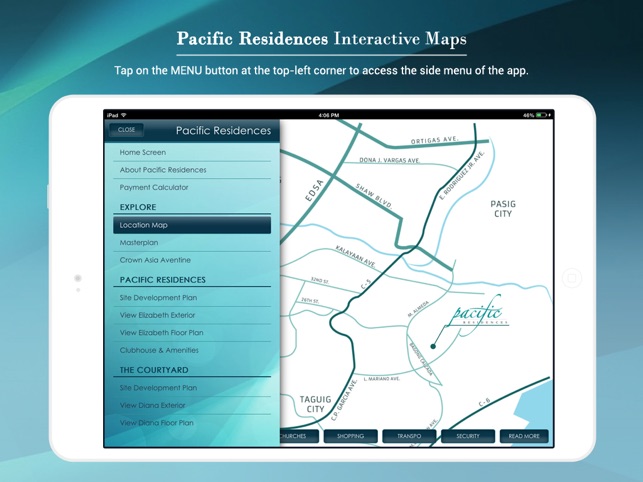The width and height of the screenshot is (643, 482).
Task: Open View Diana Floor Plan
Action: click(192, 423)
